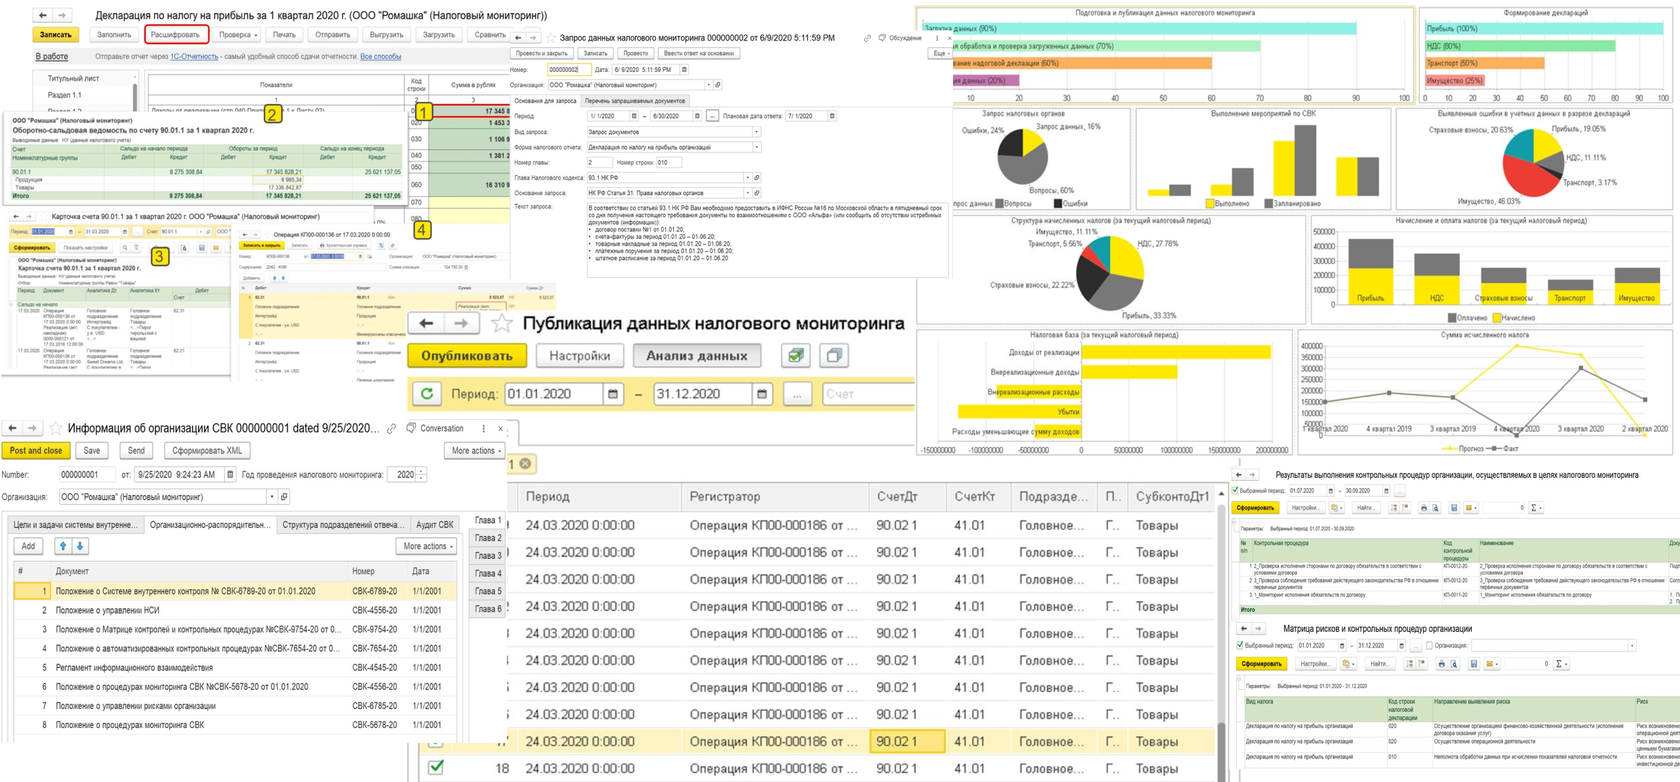Open the More actions menu beside Conversation

(x=475, y=451)
